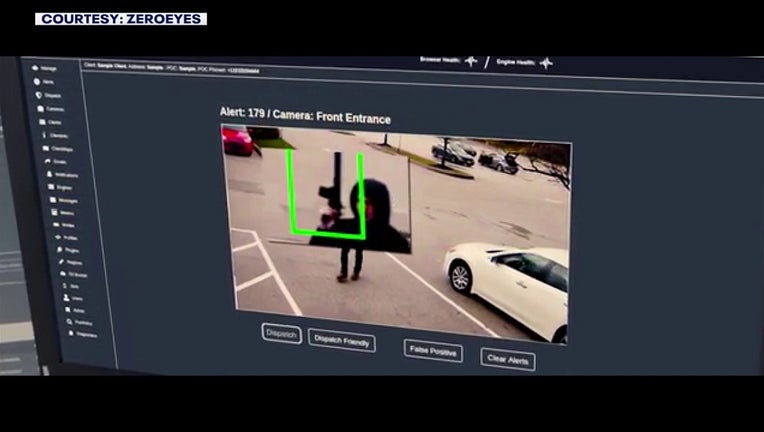The height and width of the screenshot is (432, 764).
Task: Open the Metrics sidebar icon
Action: [x=55, y=212]
